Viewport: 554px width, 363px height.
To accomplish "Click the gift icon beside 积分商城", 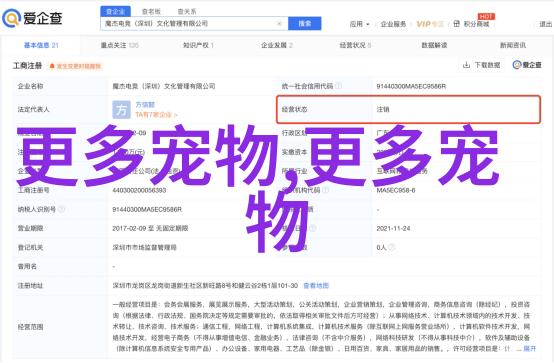I will coord(456,24).
